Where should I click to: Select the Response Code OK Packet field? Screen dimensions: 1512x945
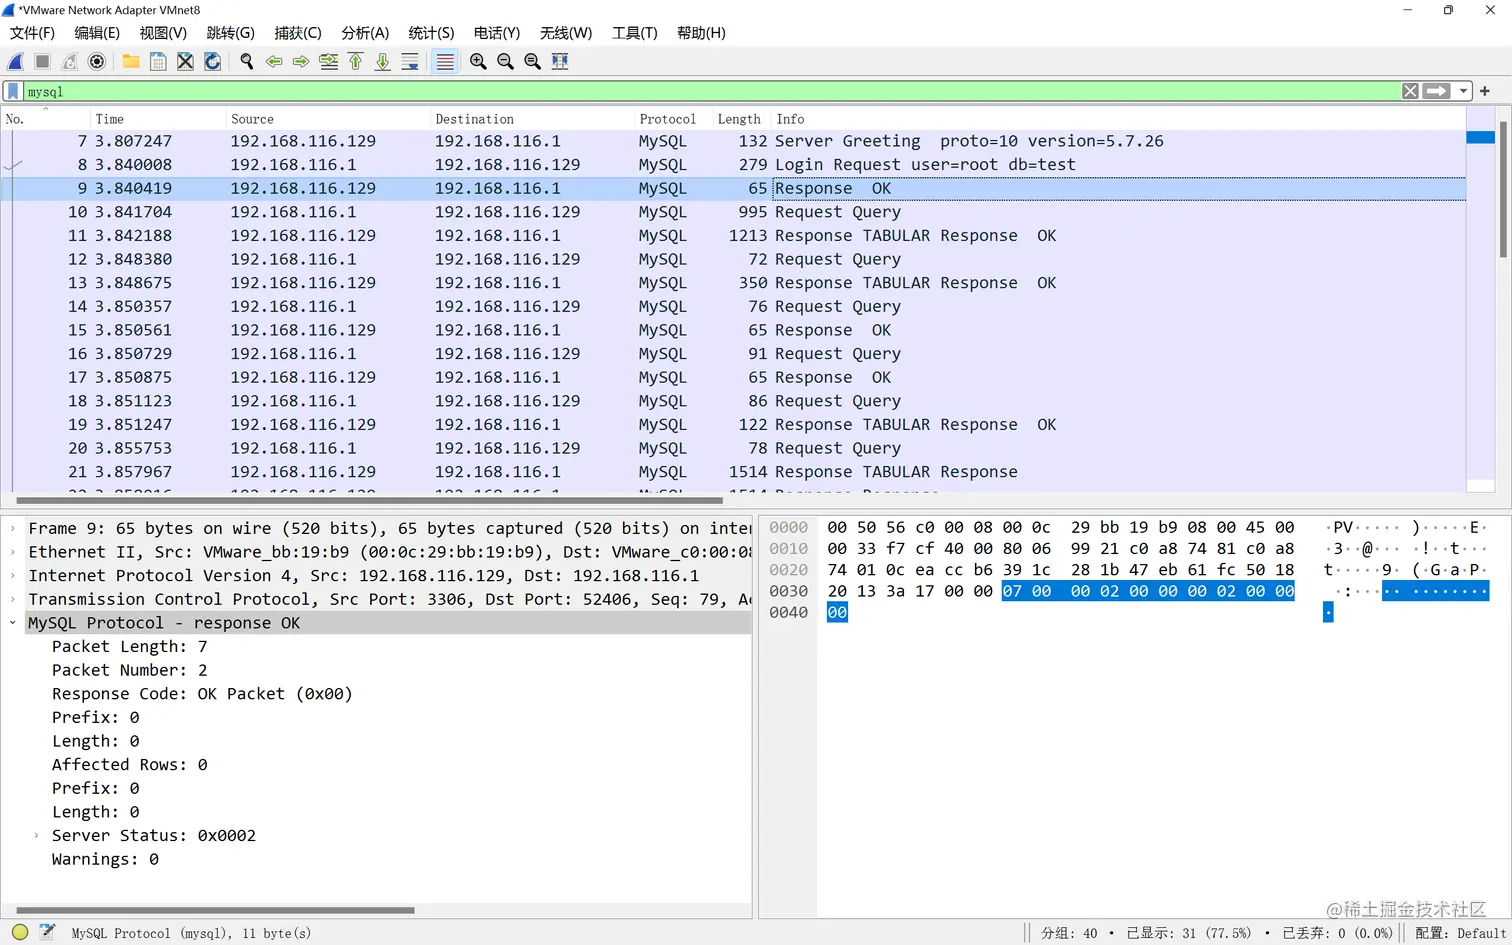(x=202, y=694)
